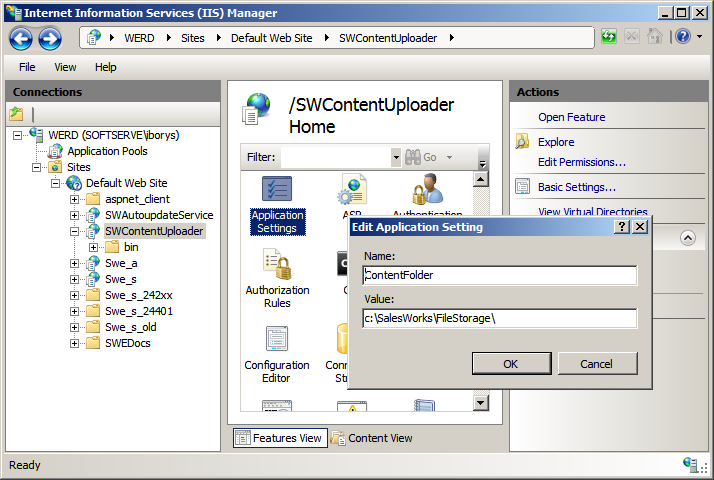
Task: Expand the bin folder node
Action: (x=93, y=247)
